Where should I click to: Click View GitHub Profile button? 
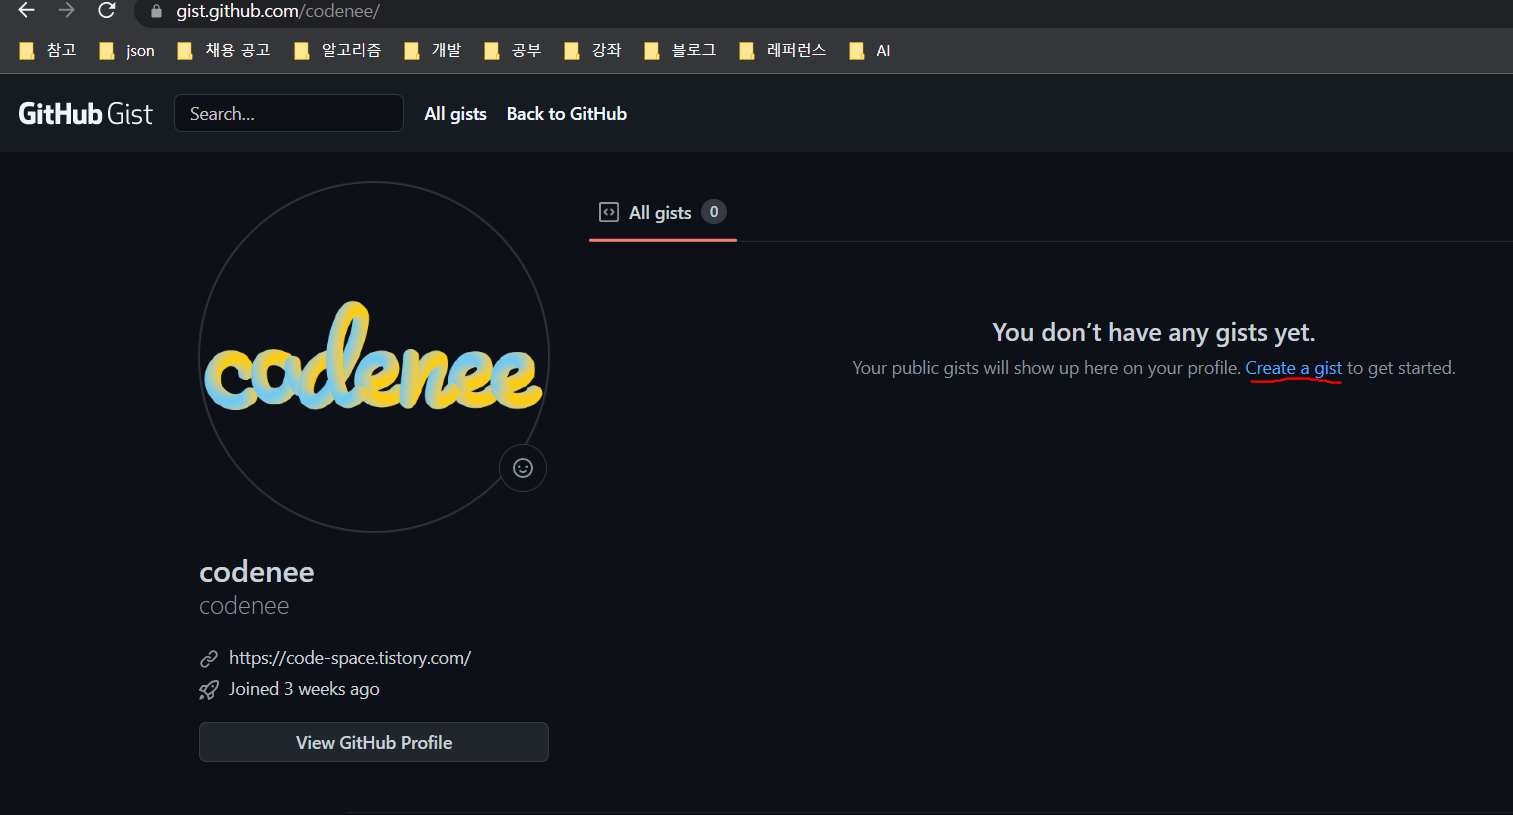[x=374, y=742]
